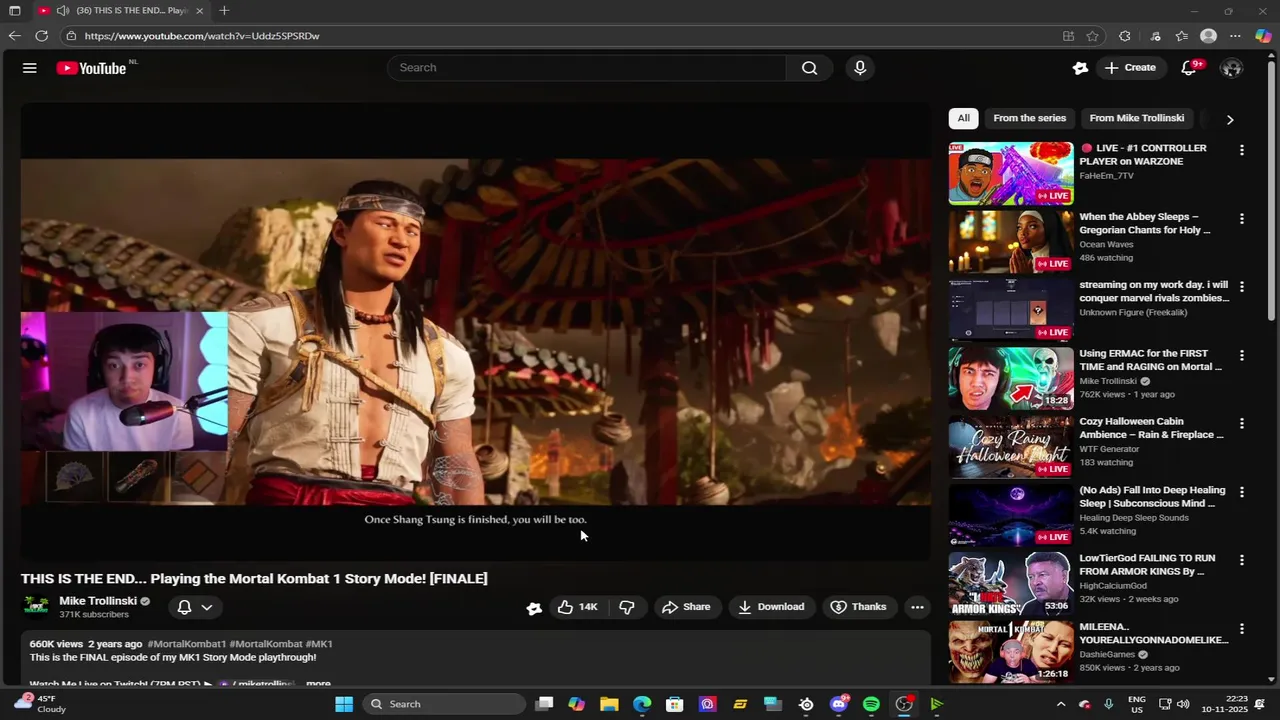1280x720 pixels.
Task: Mute the tab using the tab speaker icon
Action: 63,10
